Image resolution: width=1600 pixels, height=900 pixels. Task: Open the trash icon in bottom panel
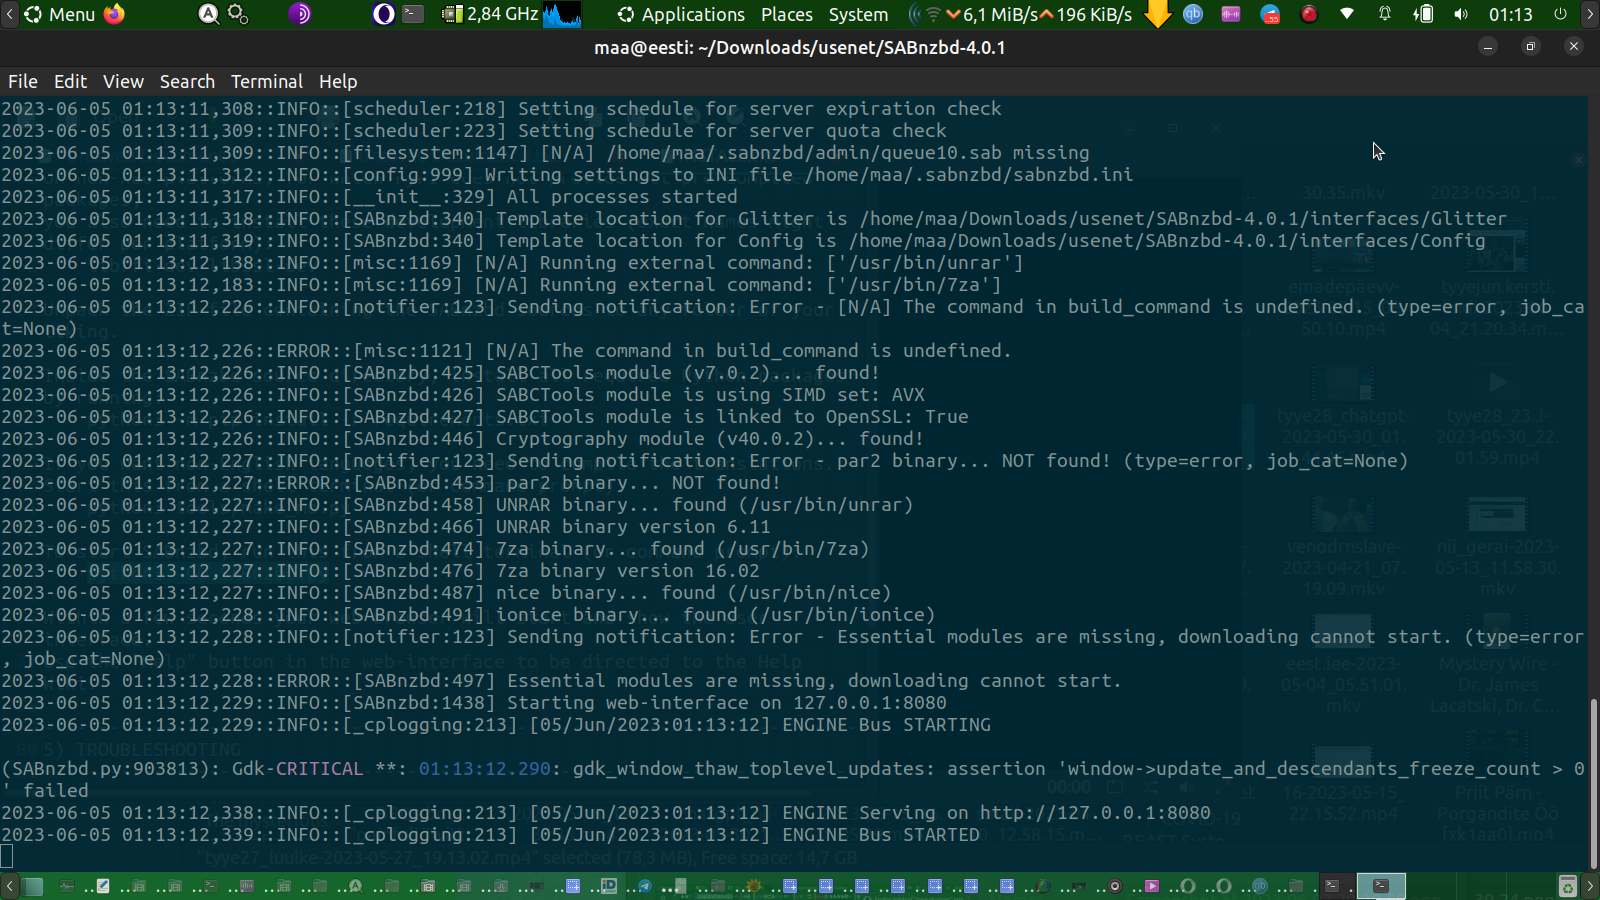1567,886
